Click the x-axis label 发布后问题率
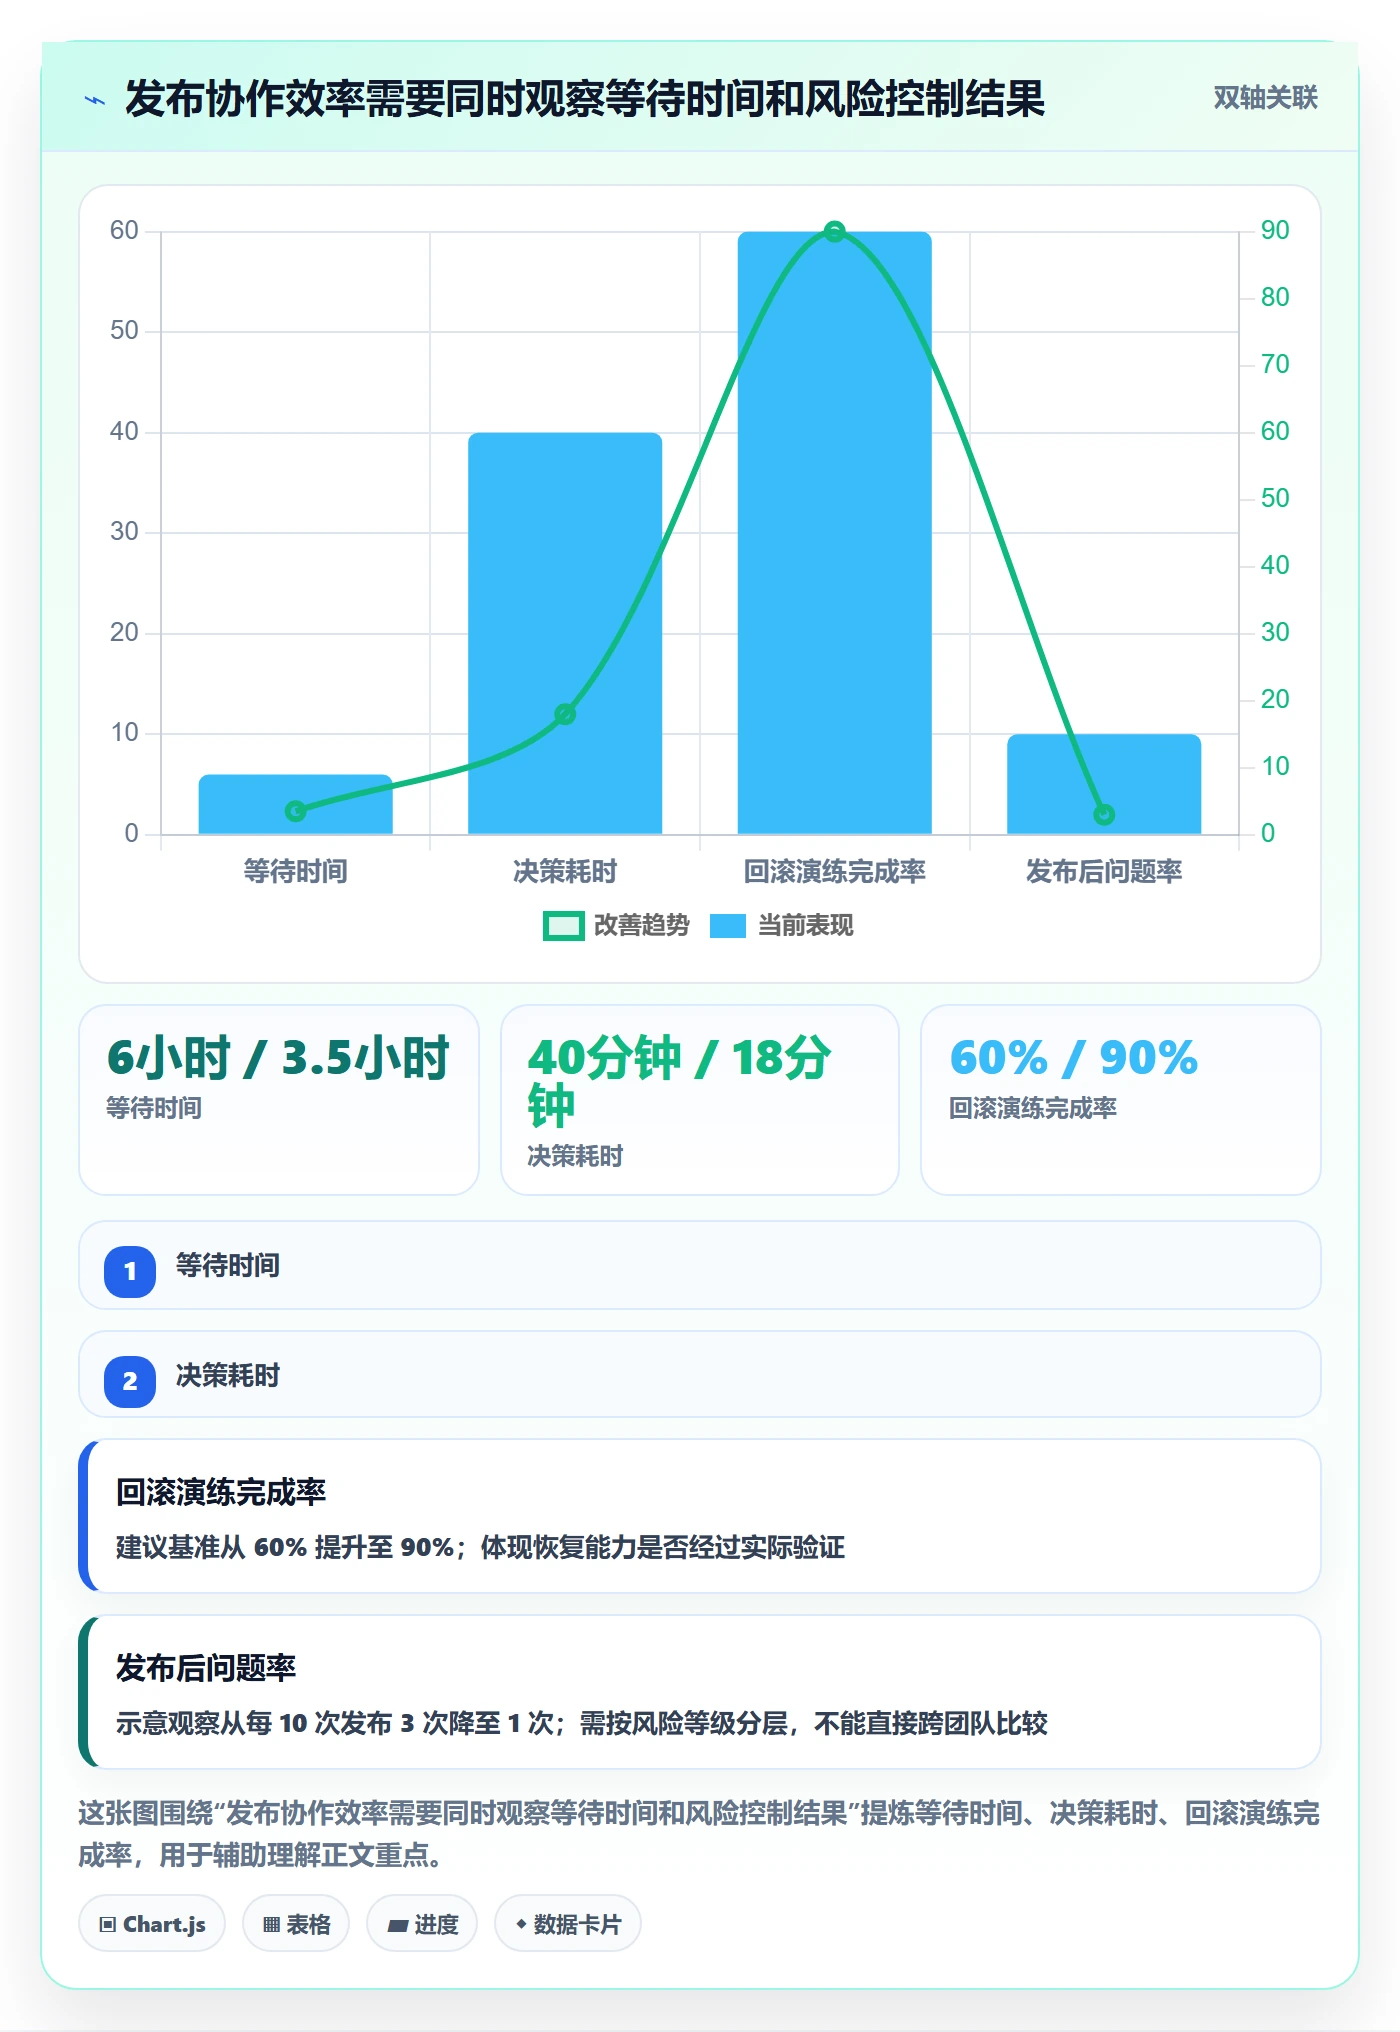 [1104, 871]
